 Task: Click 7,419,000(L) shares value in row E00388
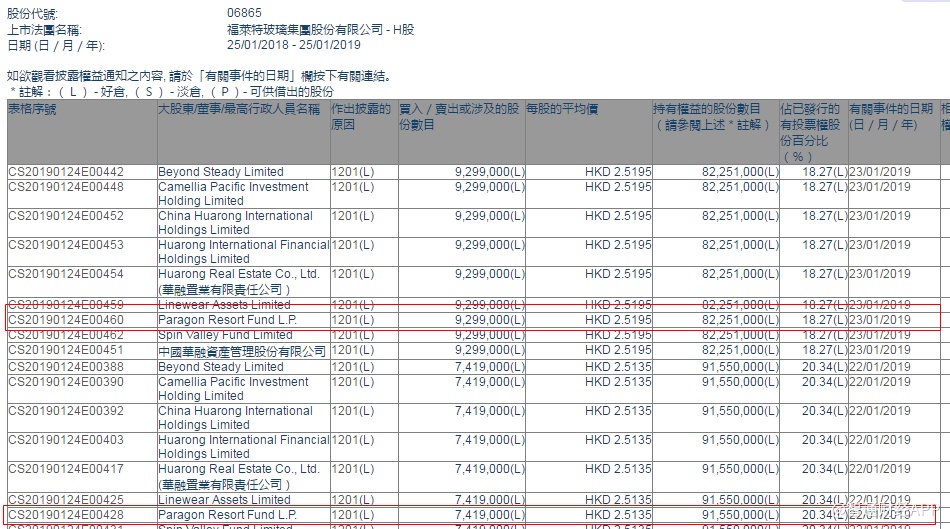490,367
